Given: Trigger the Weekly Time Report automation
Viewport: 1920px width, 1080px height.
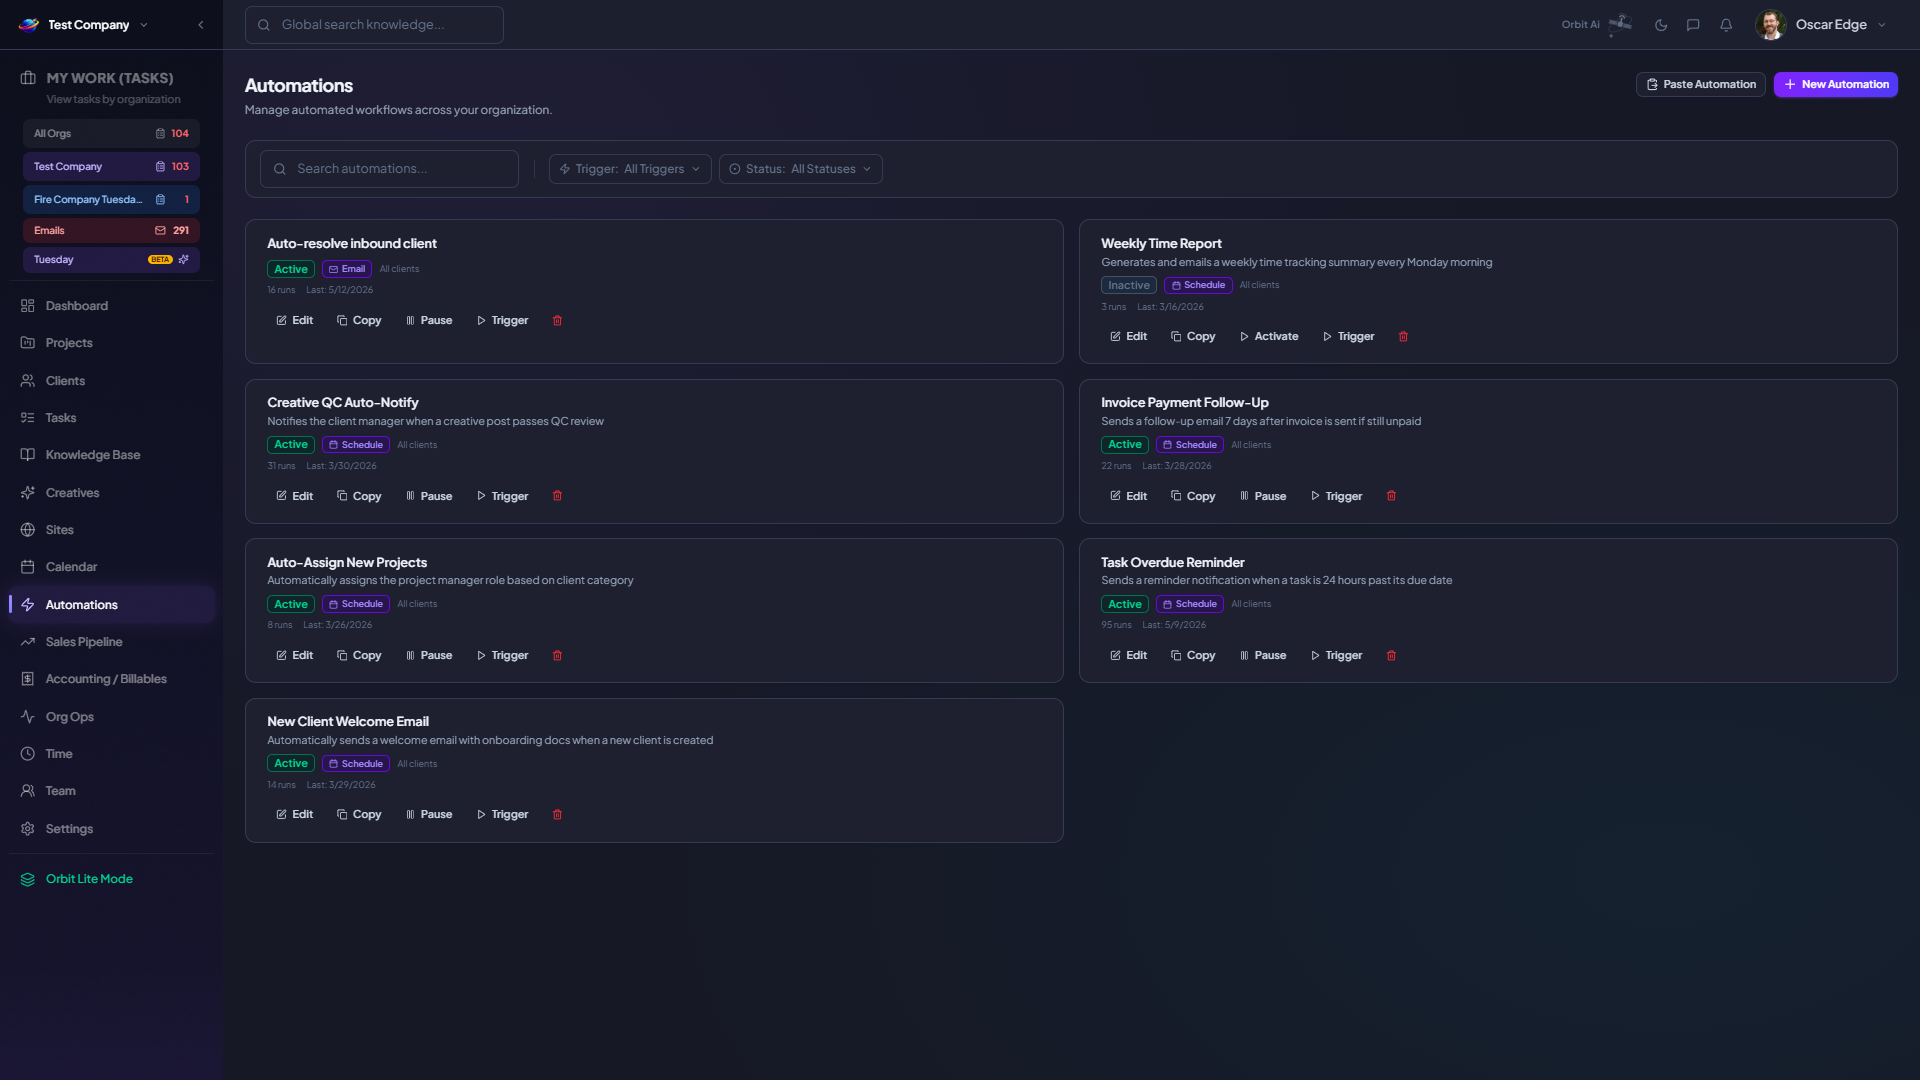Looking at the screenshot, I should 1348,337.
